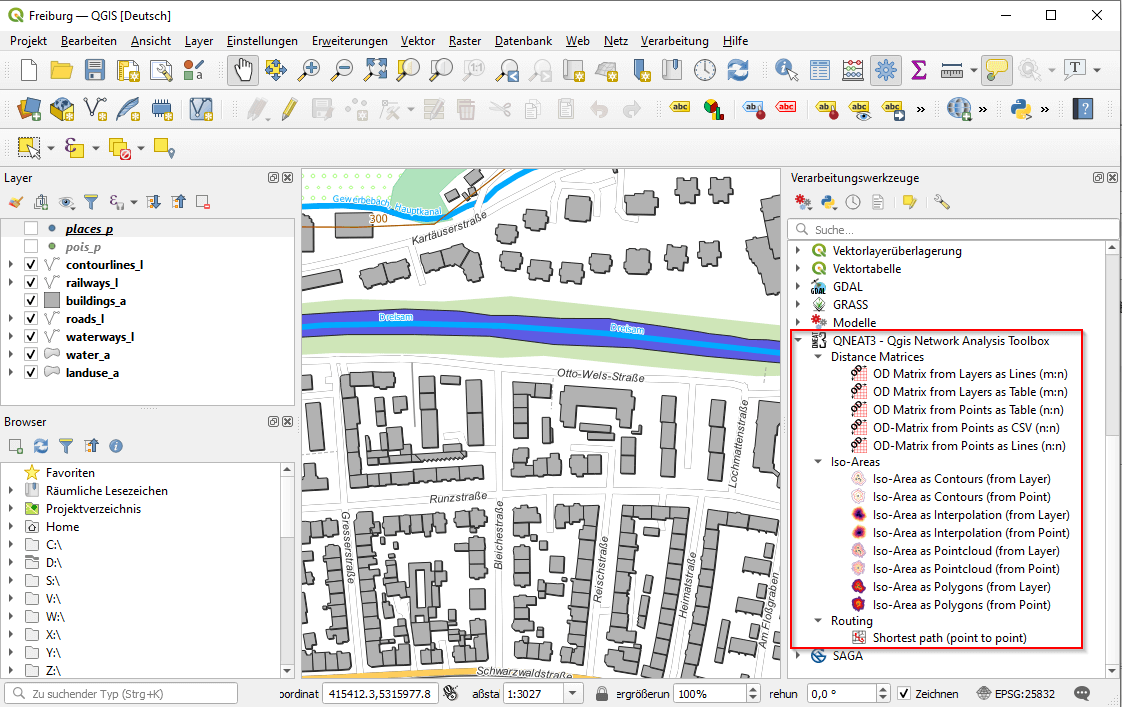Open the Erweiterungen menu
Image resolution: width=1122 pixels, height=707 pixels.
(x=349, y=41)
